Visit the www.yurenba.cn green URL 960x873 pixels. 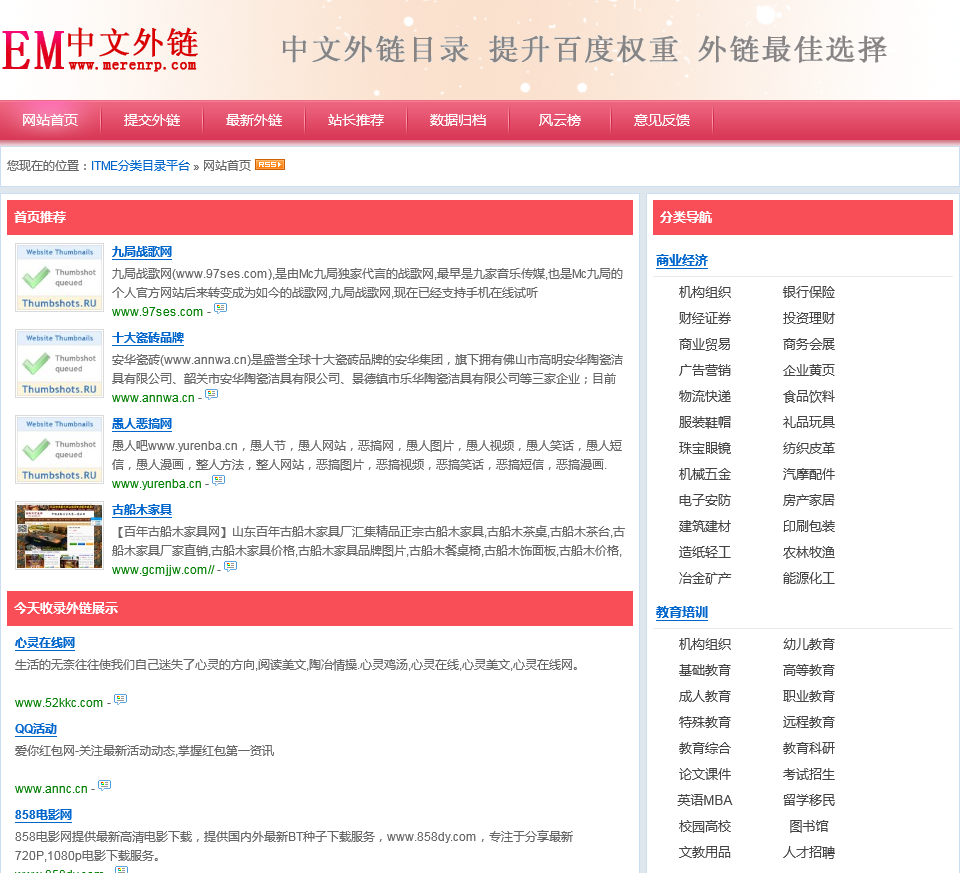point(157,484)
